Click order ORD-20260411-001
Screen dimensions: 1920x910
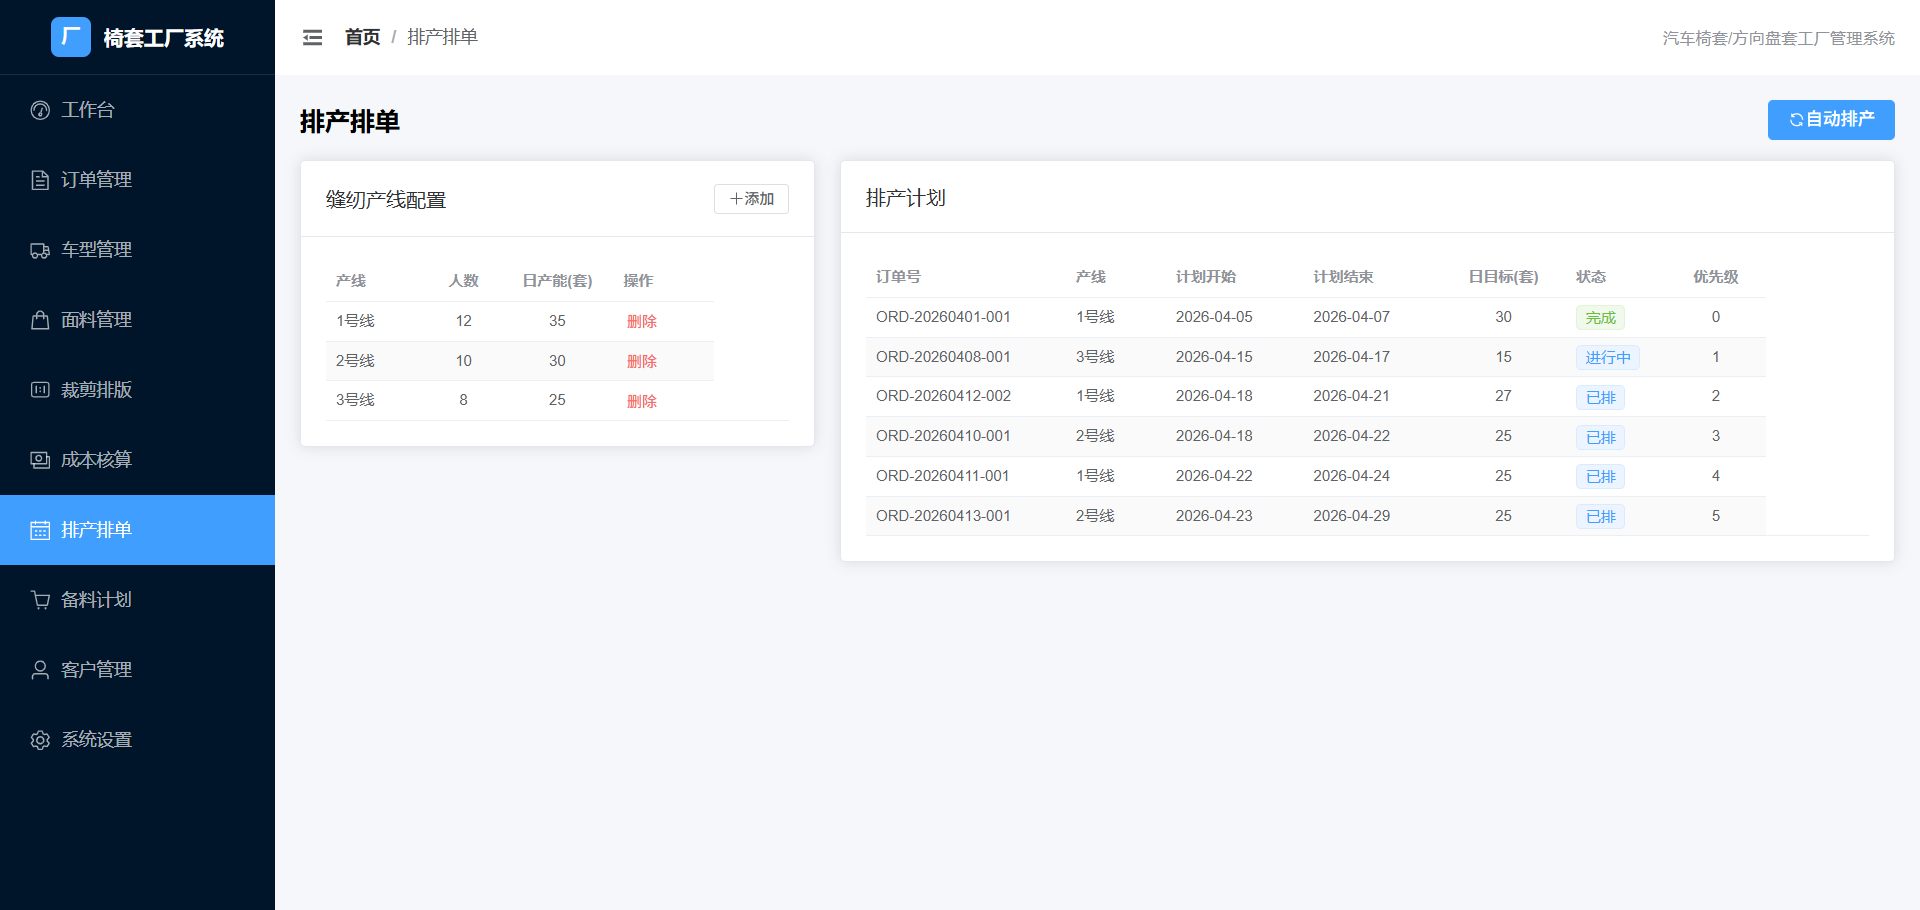coord(943,476)
